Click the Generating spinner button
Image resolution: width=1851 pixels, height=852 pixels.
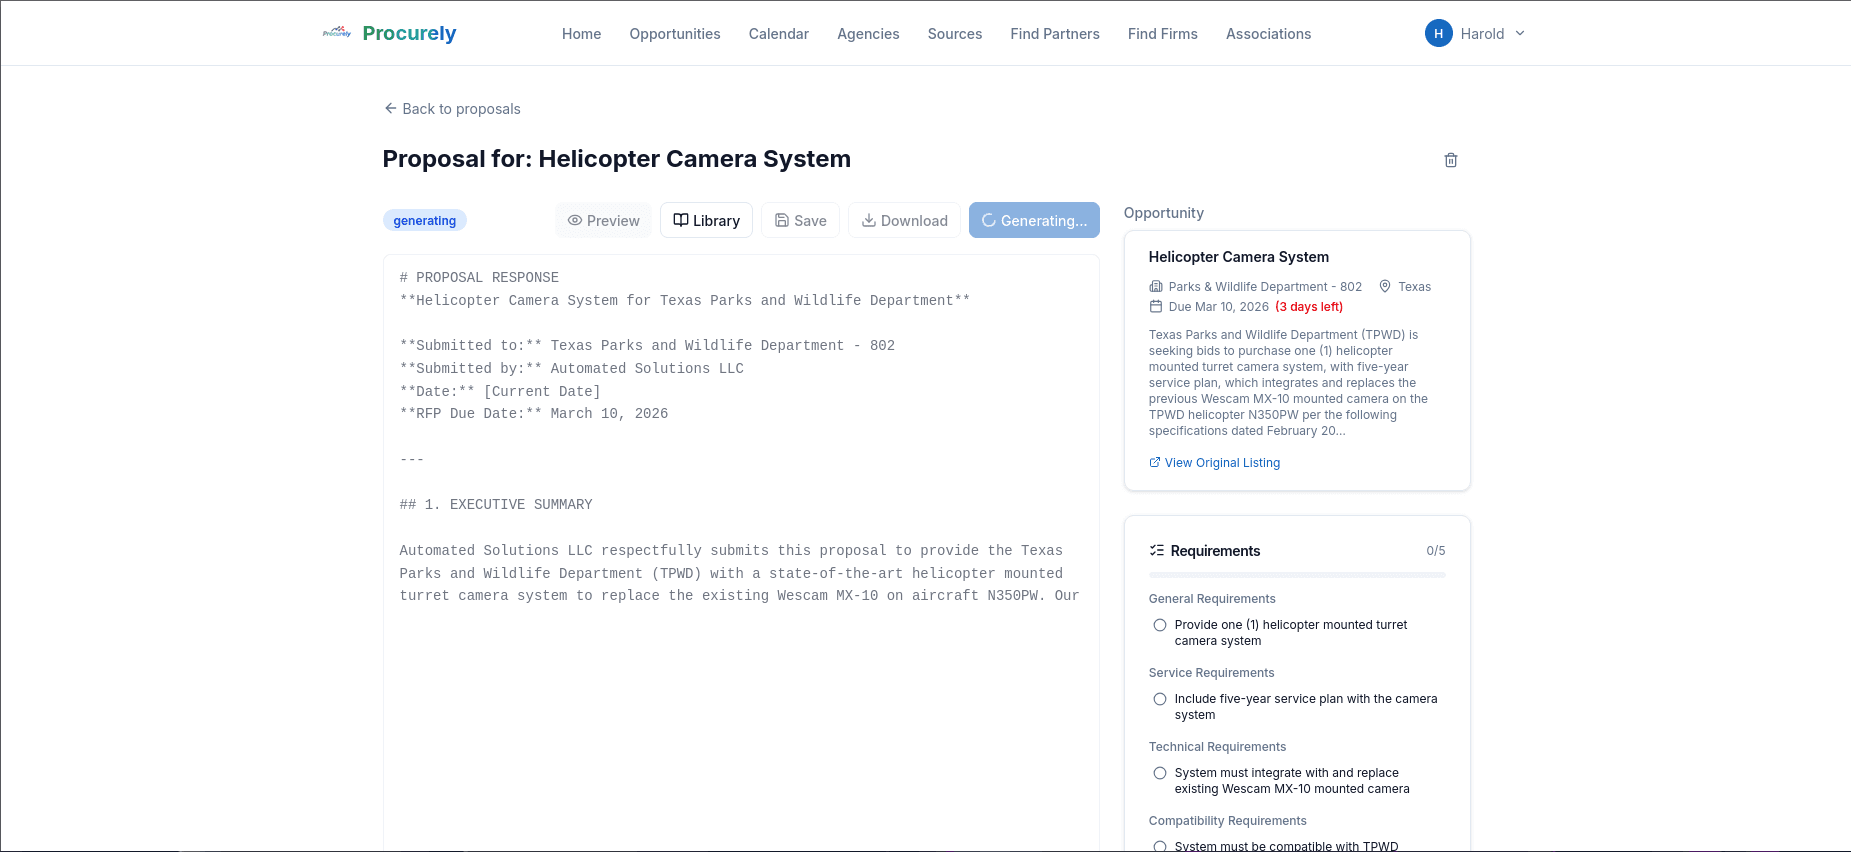click(x=1034, y=221)
